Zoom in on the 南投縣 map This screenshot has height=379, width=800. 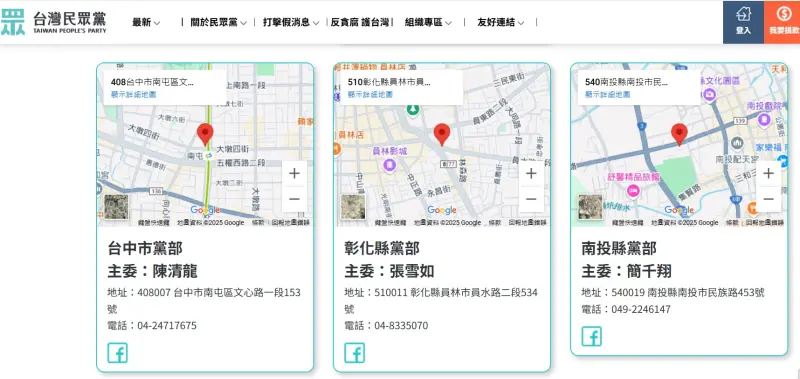pyautogui.click(x=768, y=173)
